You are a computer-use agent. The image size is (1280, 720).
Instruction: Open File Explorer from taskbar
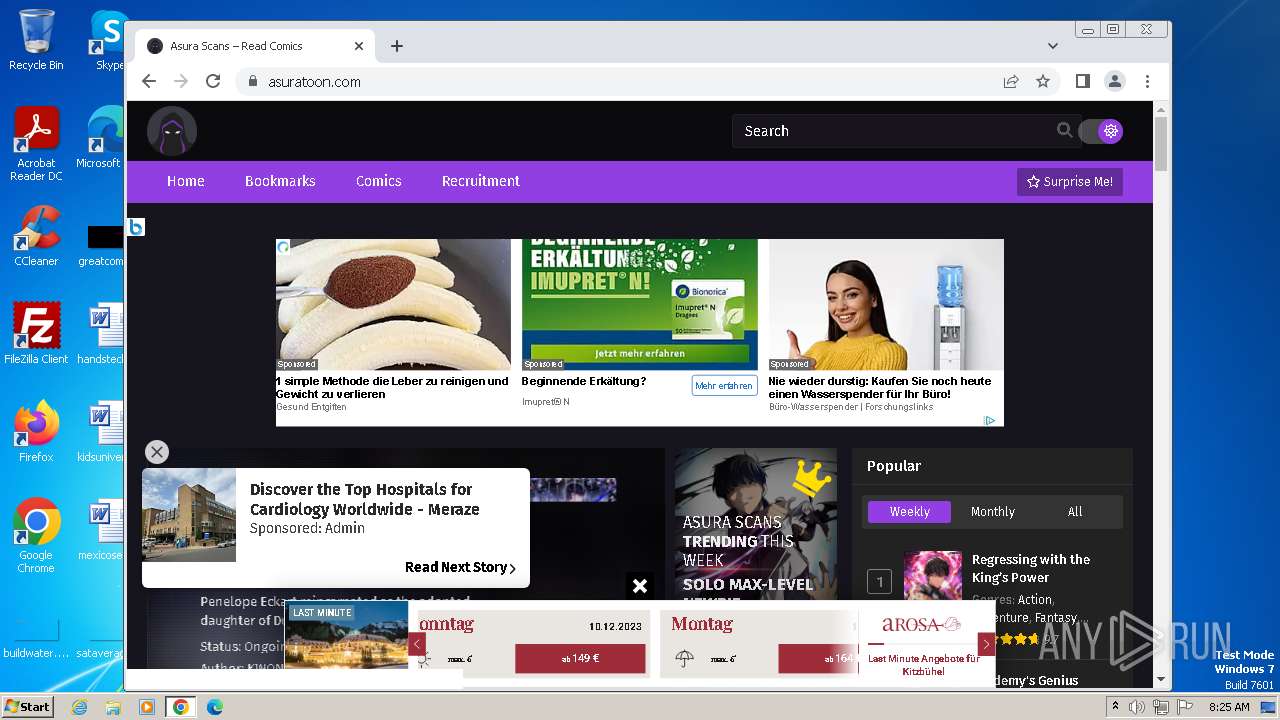point(113,707)
